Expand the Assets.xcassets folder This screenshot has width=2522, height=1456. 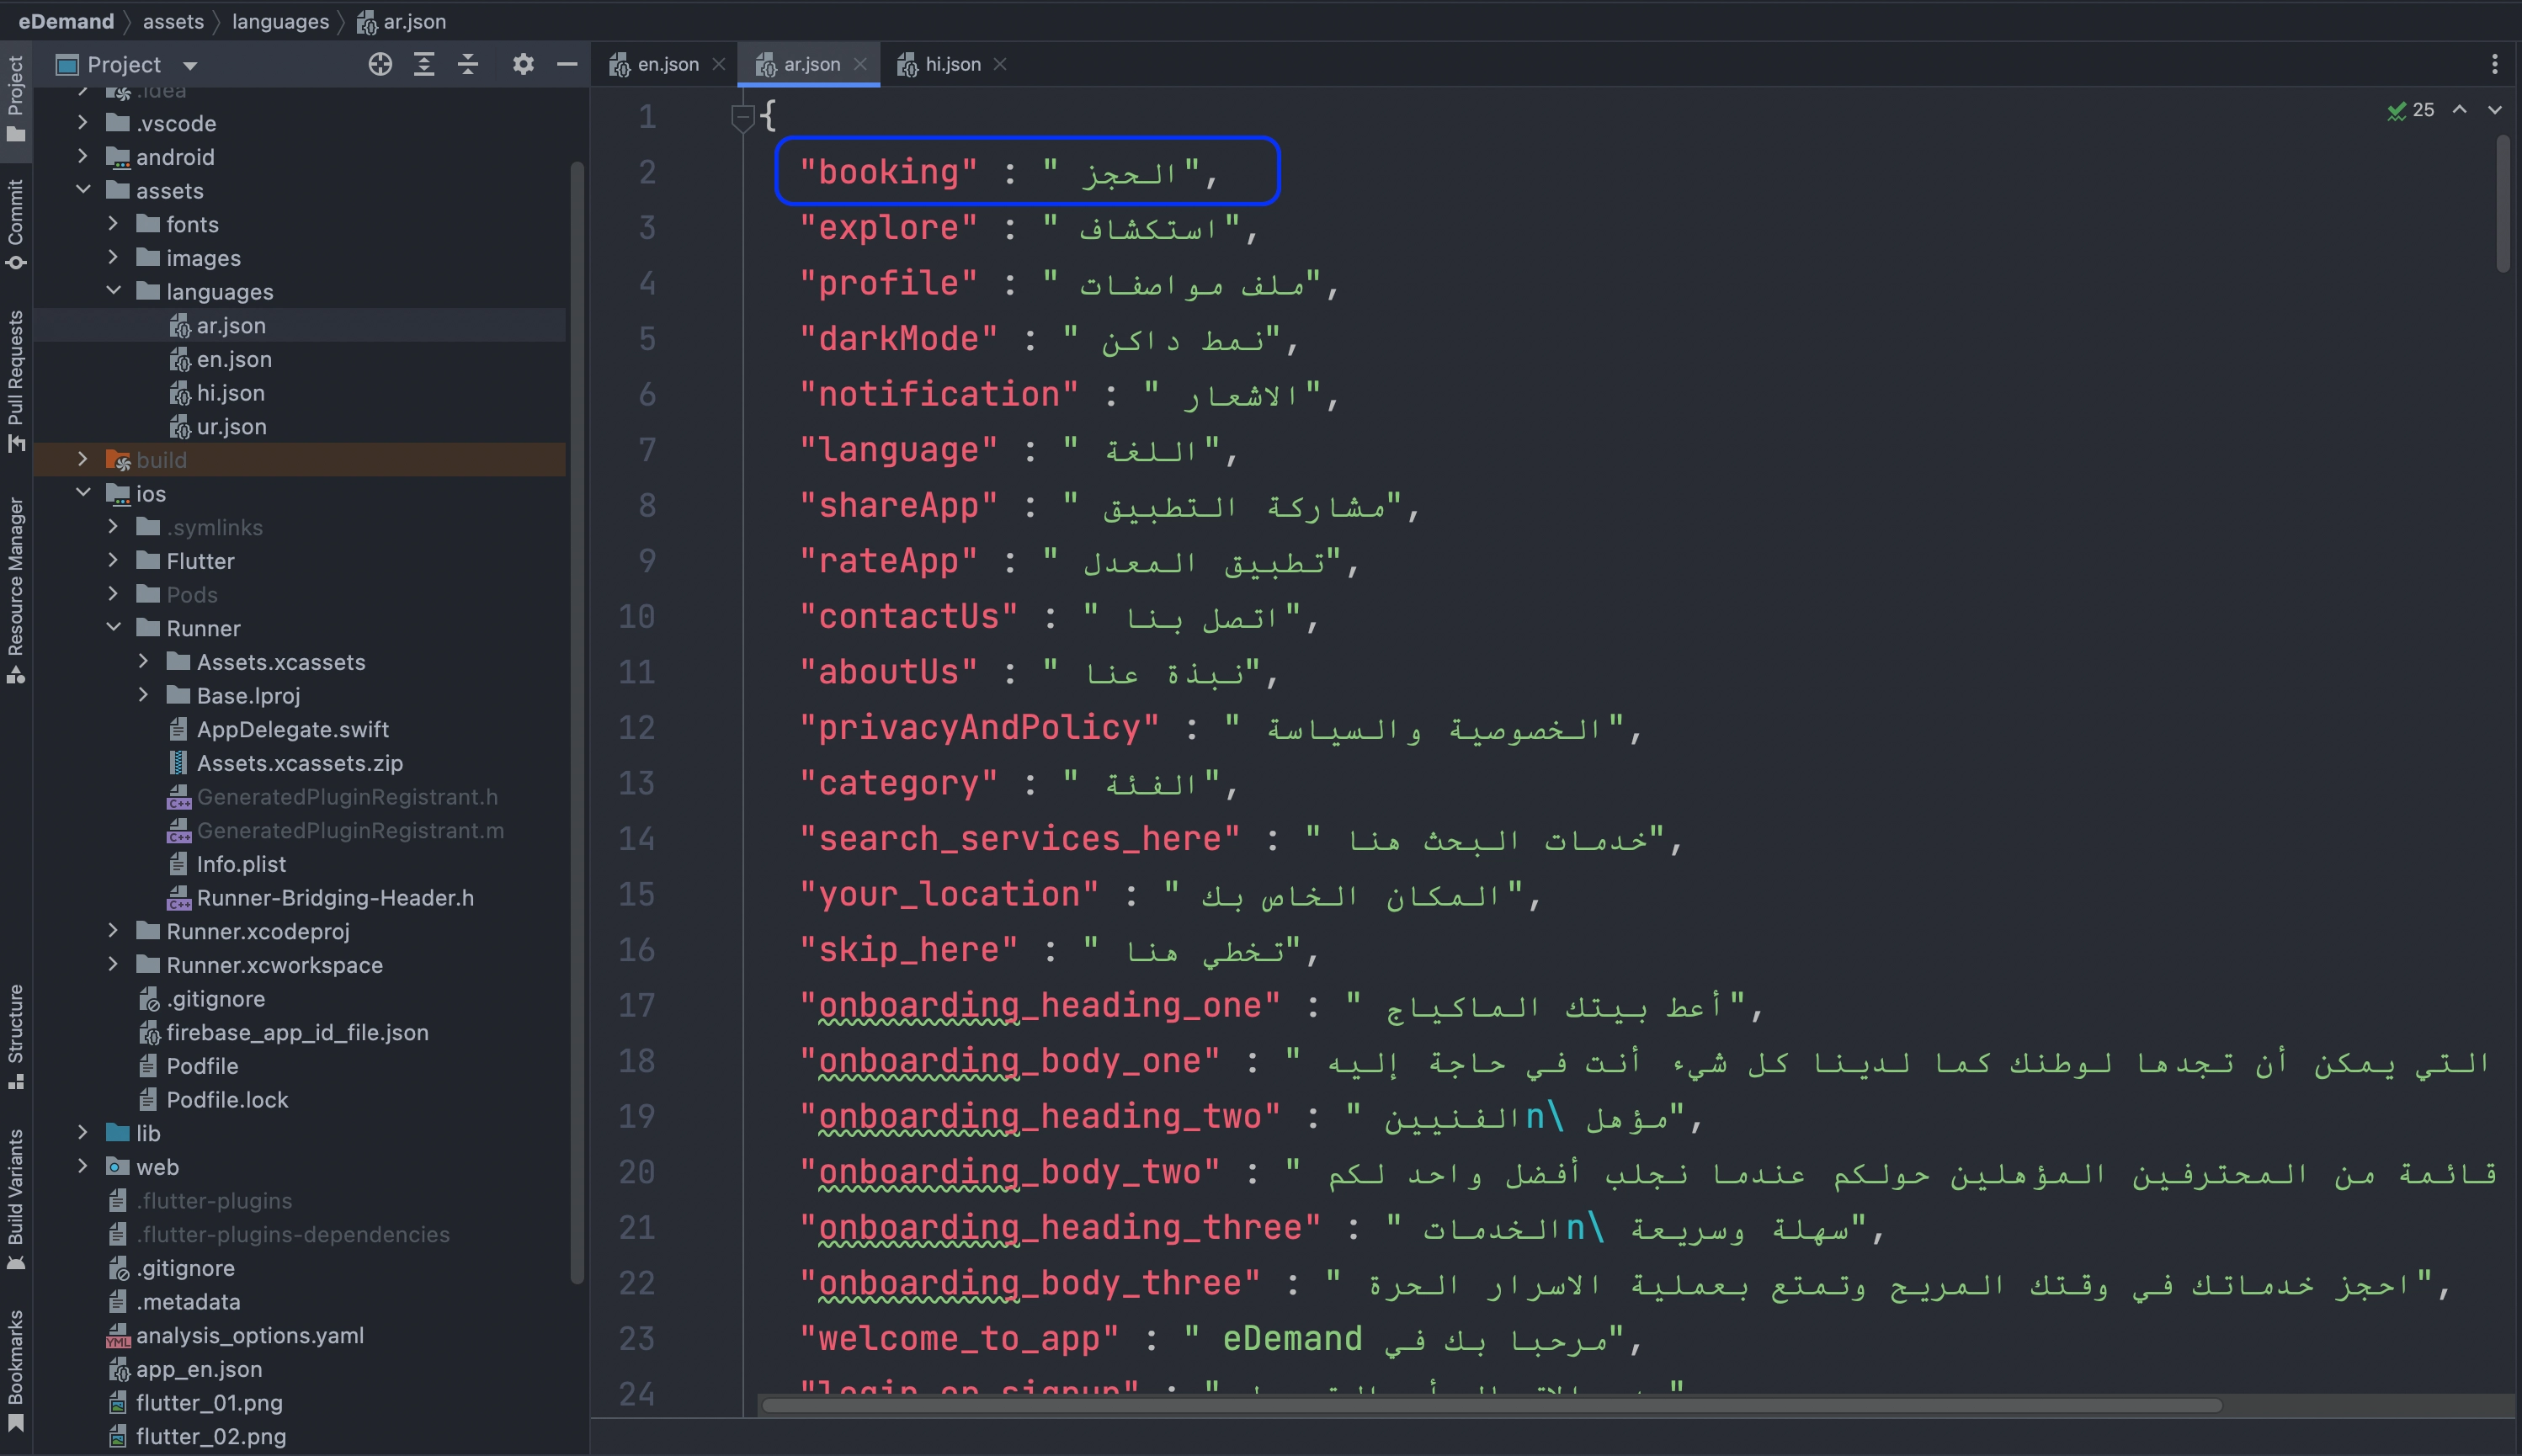[143, 662]
